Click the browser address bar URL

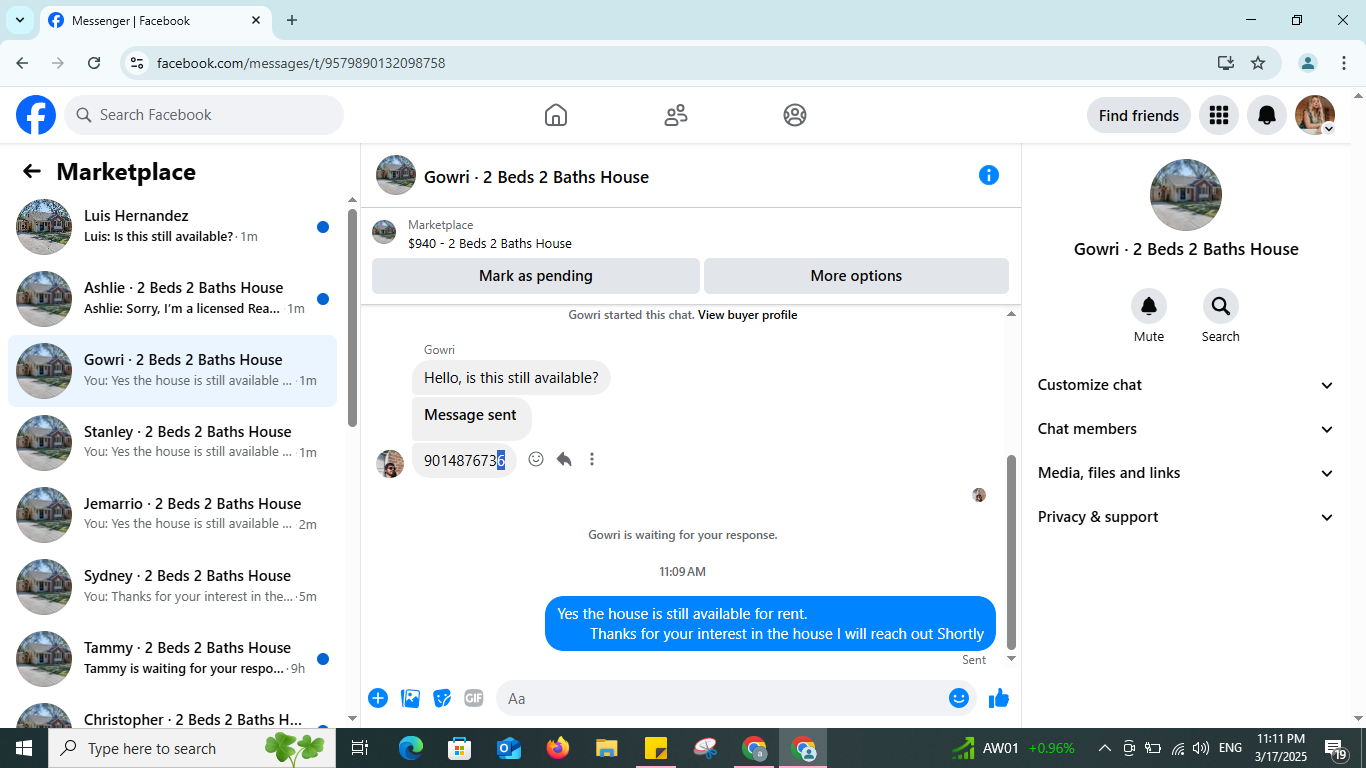tap(301, 63)
